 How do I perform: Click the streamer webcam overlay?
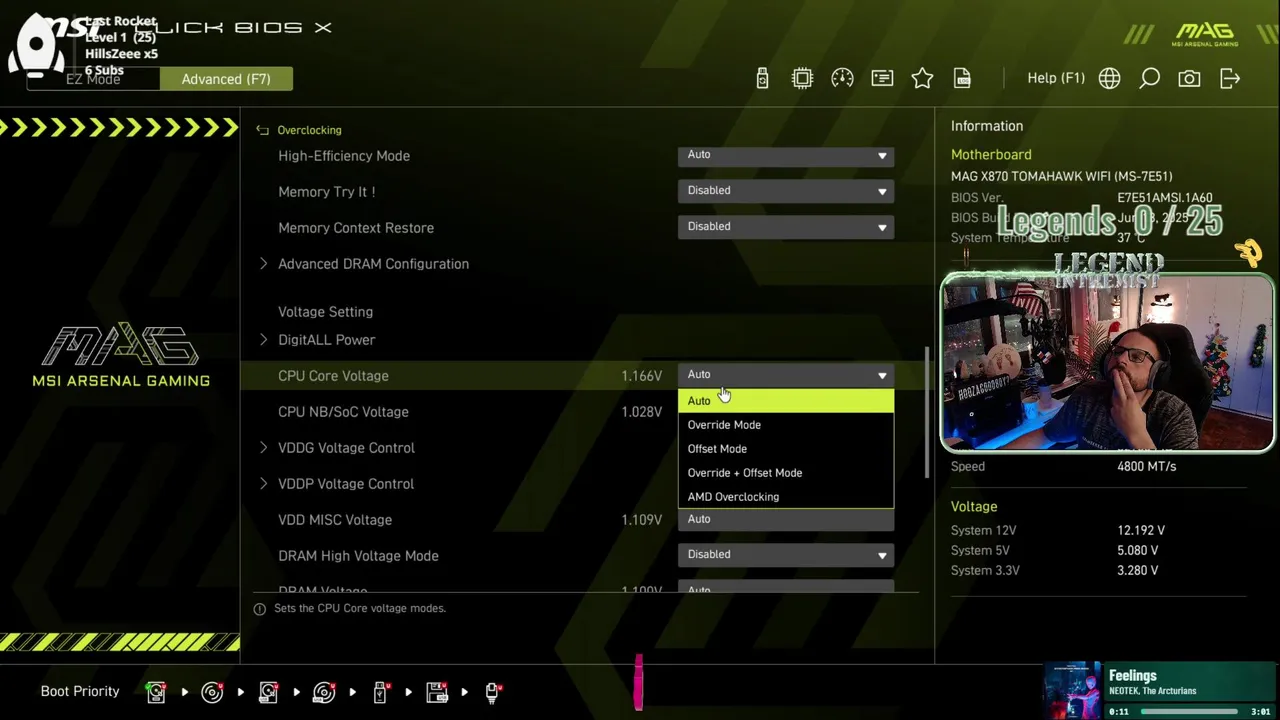click(1107, 364)
